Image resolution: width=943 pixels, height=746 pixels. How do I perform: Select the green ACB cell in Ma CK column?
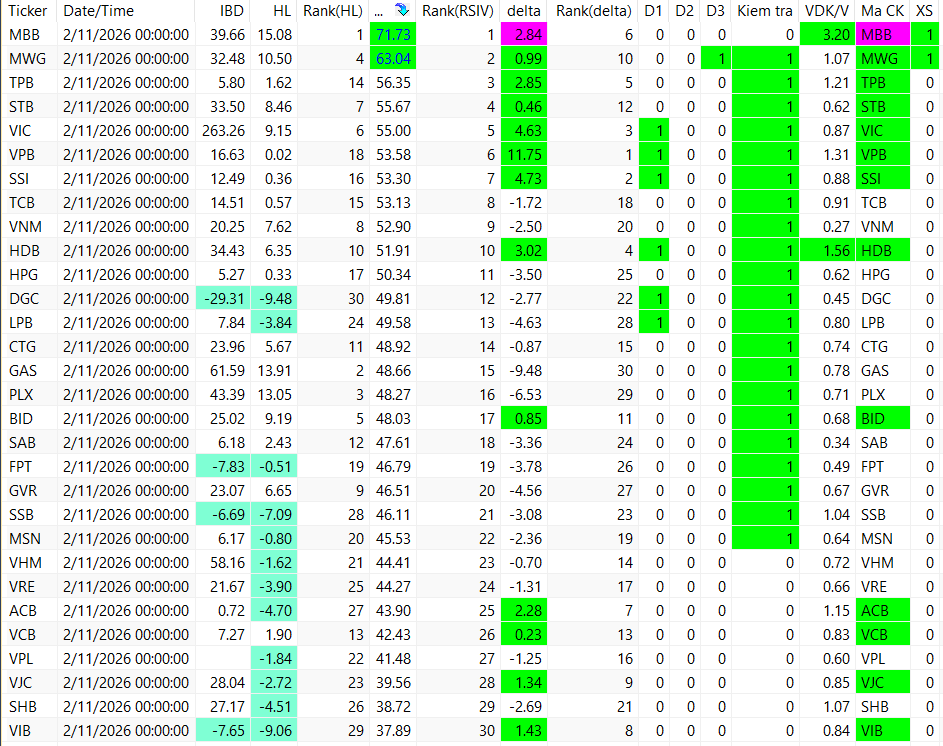[x=882, y=611]
